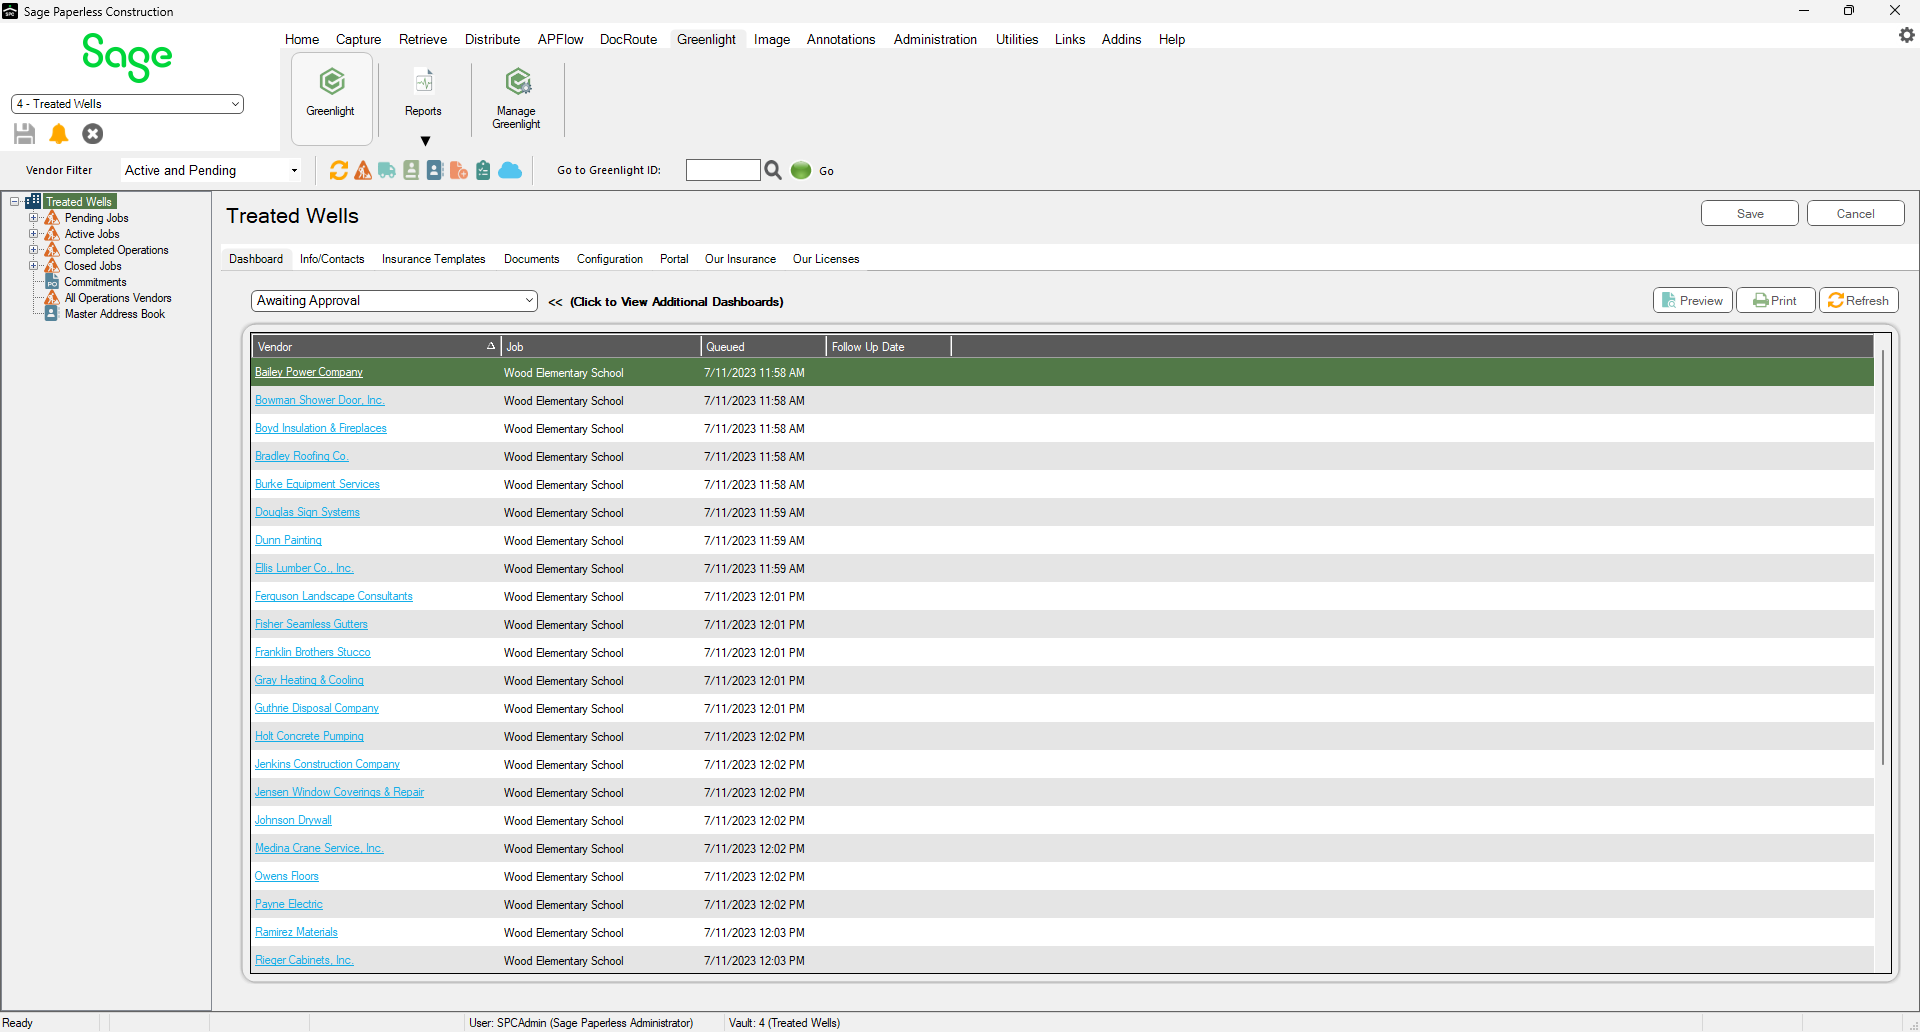Switch to the Our Licenses tab
Image resolution: width=1920 pixels, height=1032 pixels.
[826, 259]
